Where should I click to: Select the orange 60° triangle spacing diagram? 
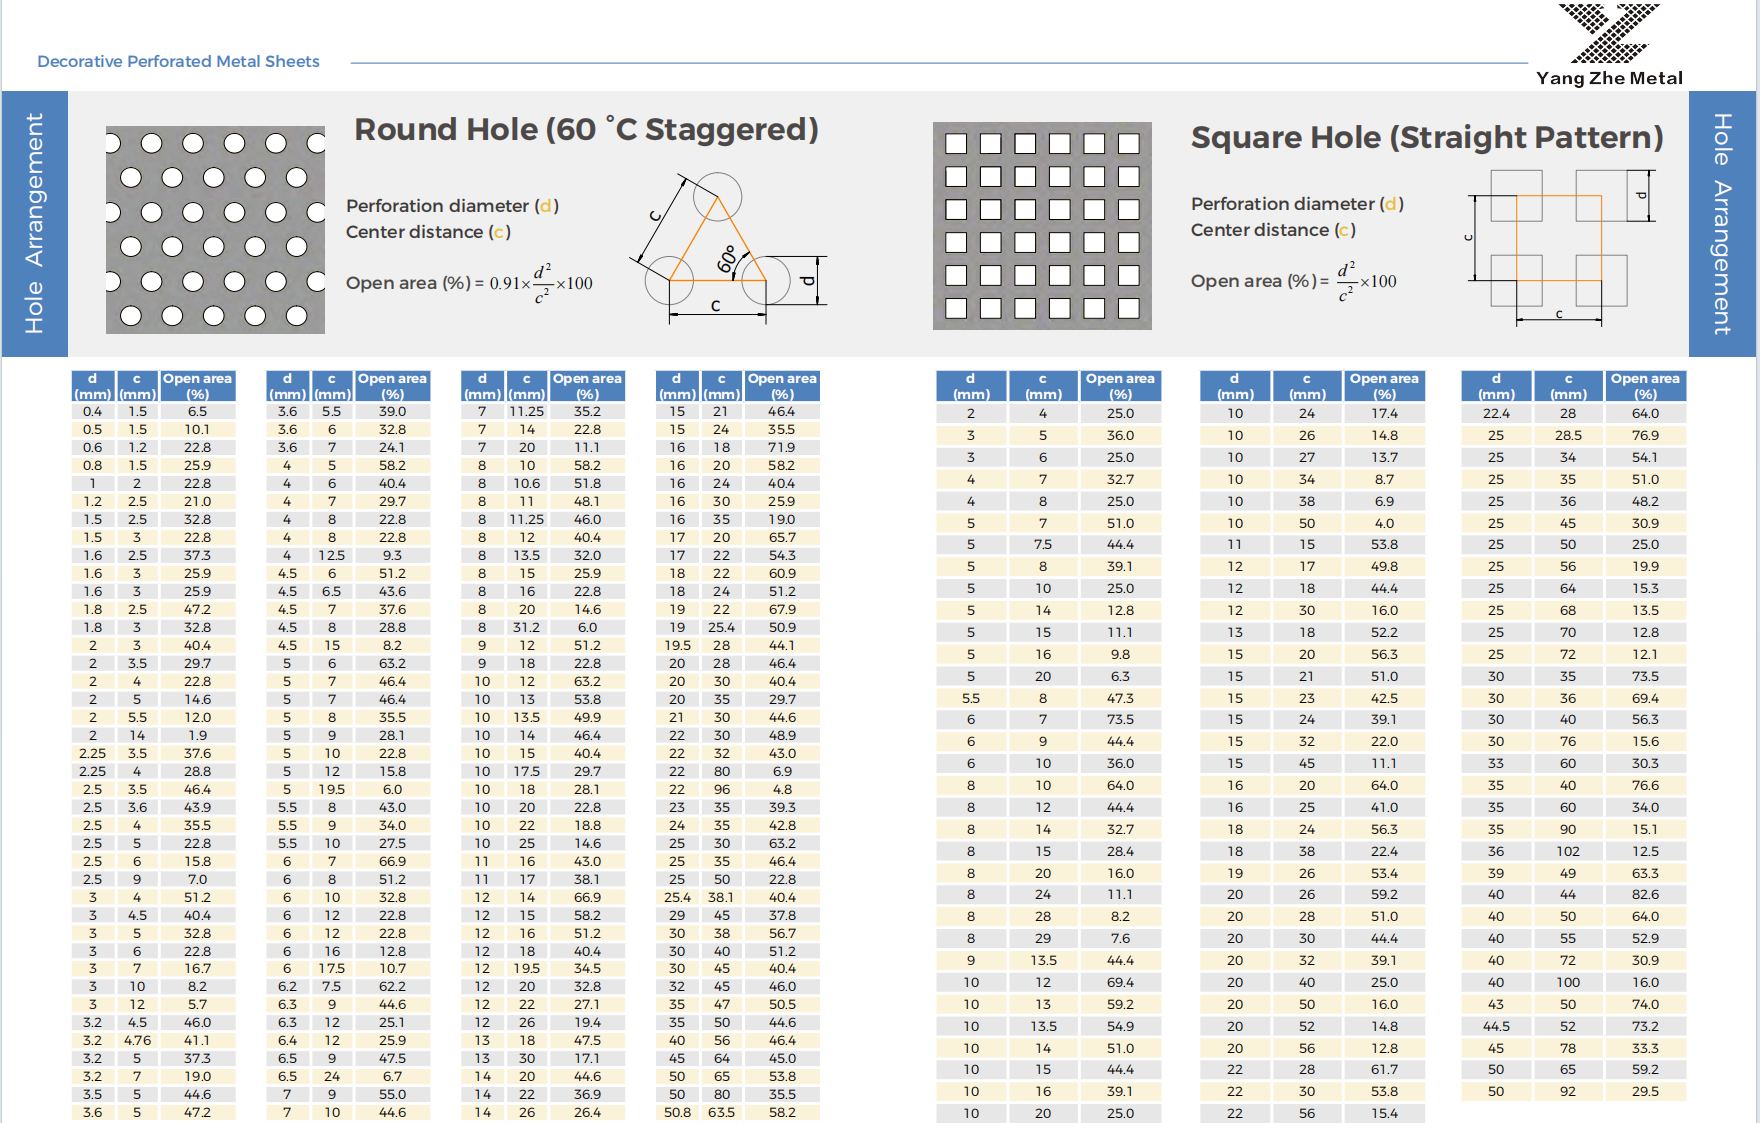[x=717, y=250]
